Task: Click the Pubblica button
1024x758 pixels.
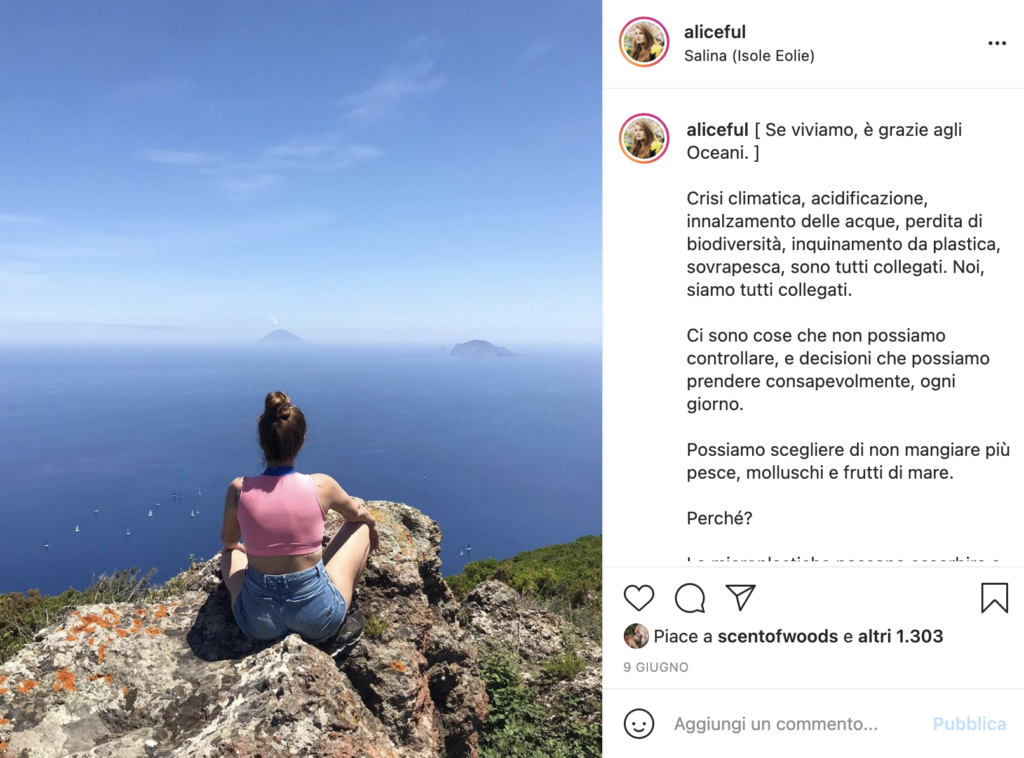Action: point(969,724)
